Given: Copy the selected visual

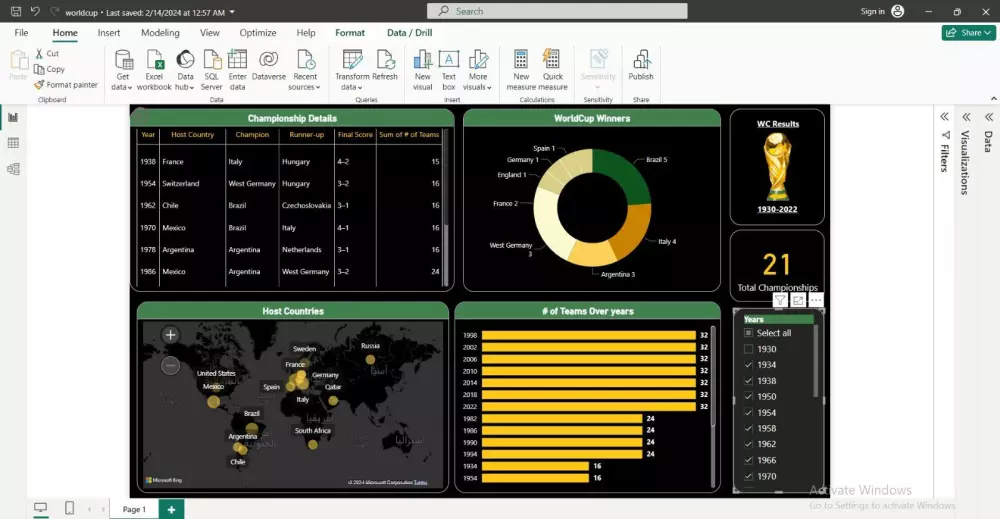Looking at the screenshot, I should click(50, 69).
